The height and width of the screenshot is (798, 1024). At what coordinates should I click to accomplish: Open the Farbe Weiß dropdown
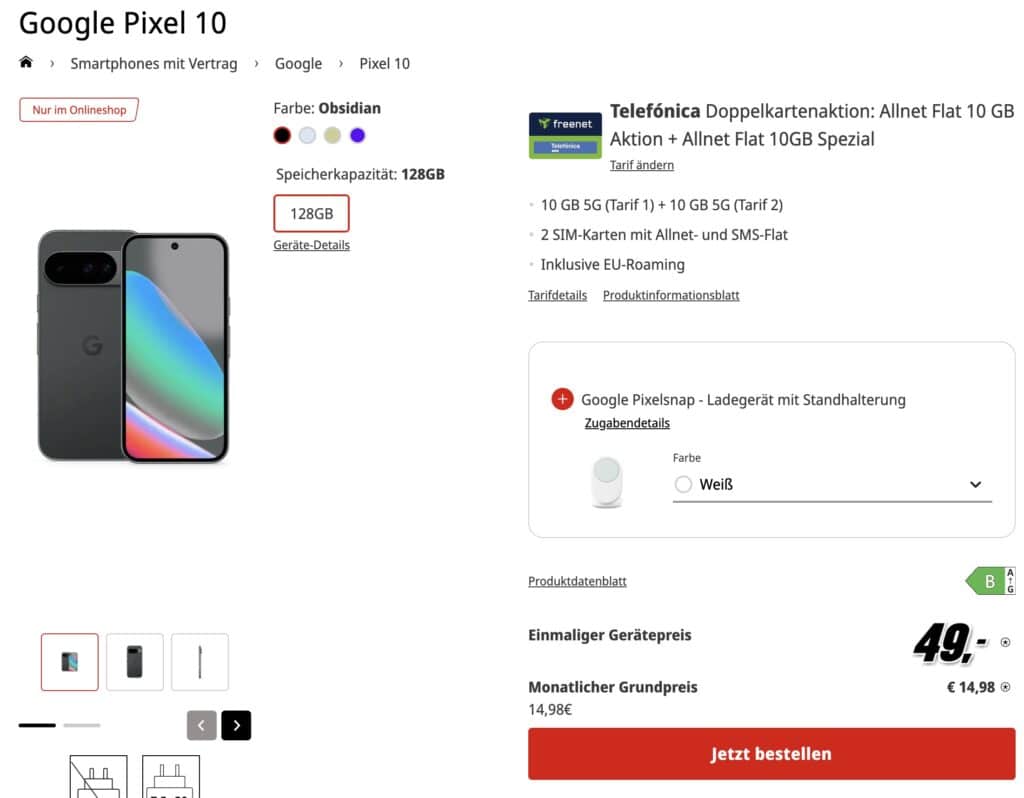pyautogui.click(x=832, y=485)
